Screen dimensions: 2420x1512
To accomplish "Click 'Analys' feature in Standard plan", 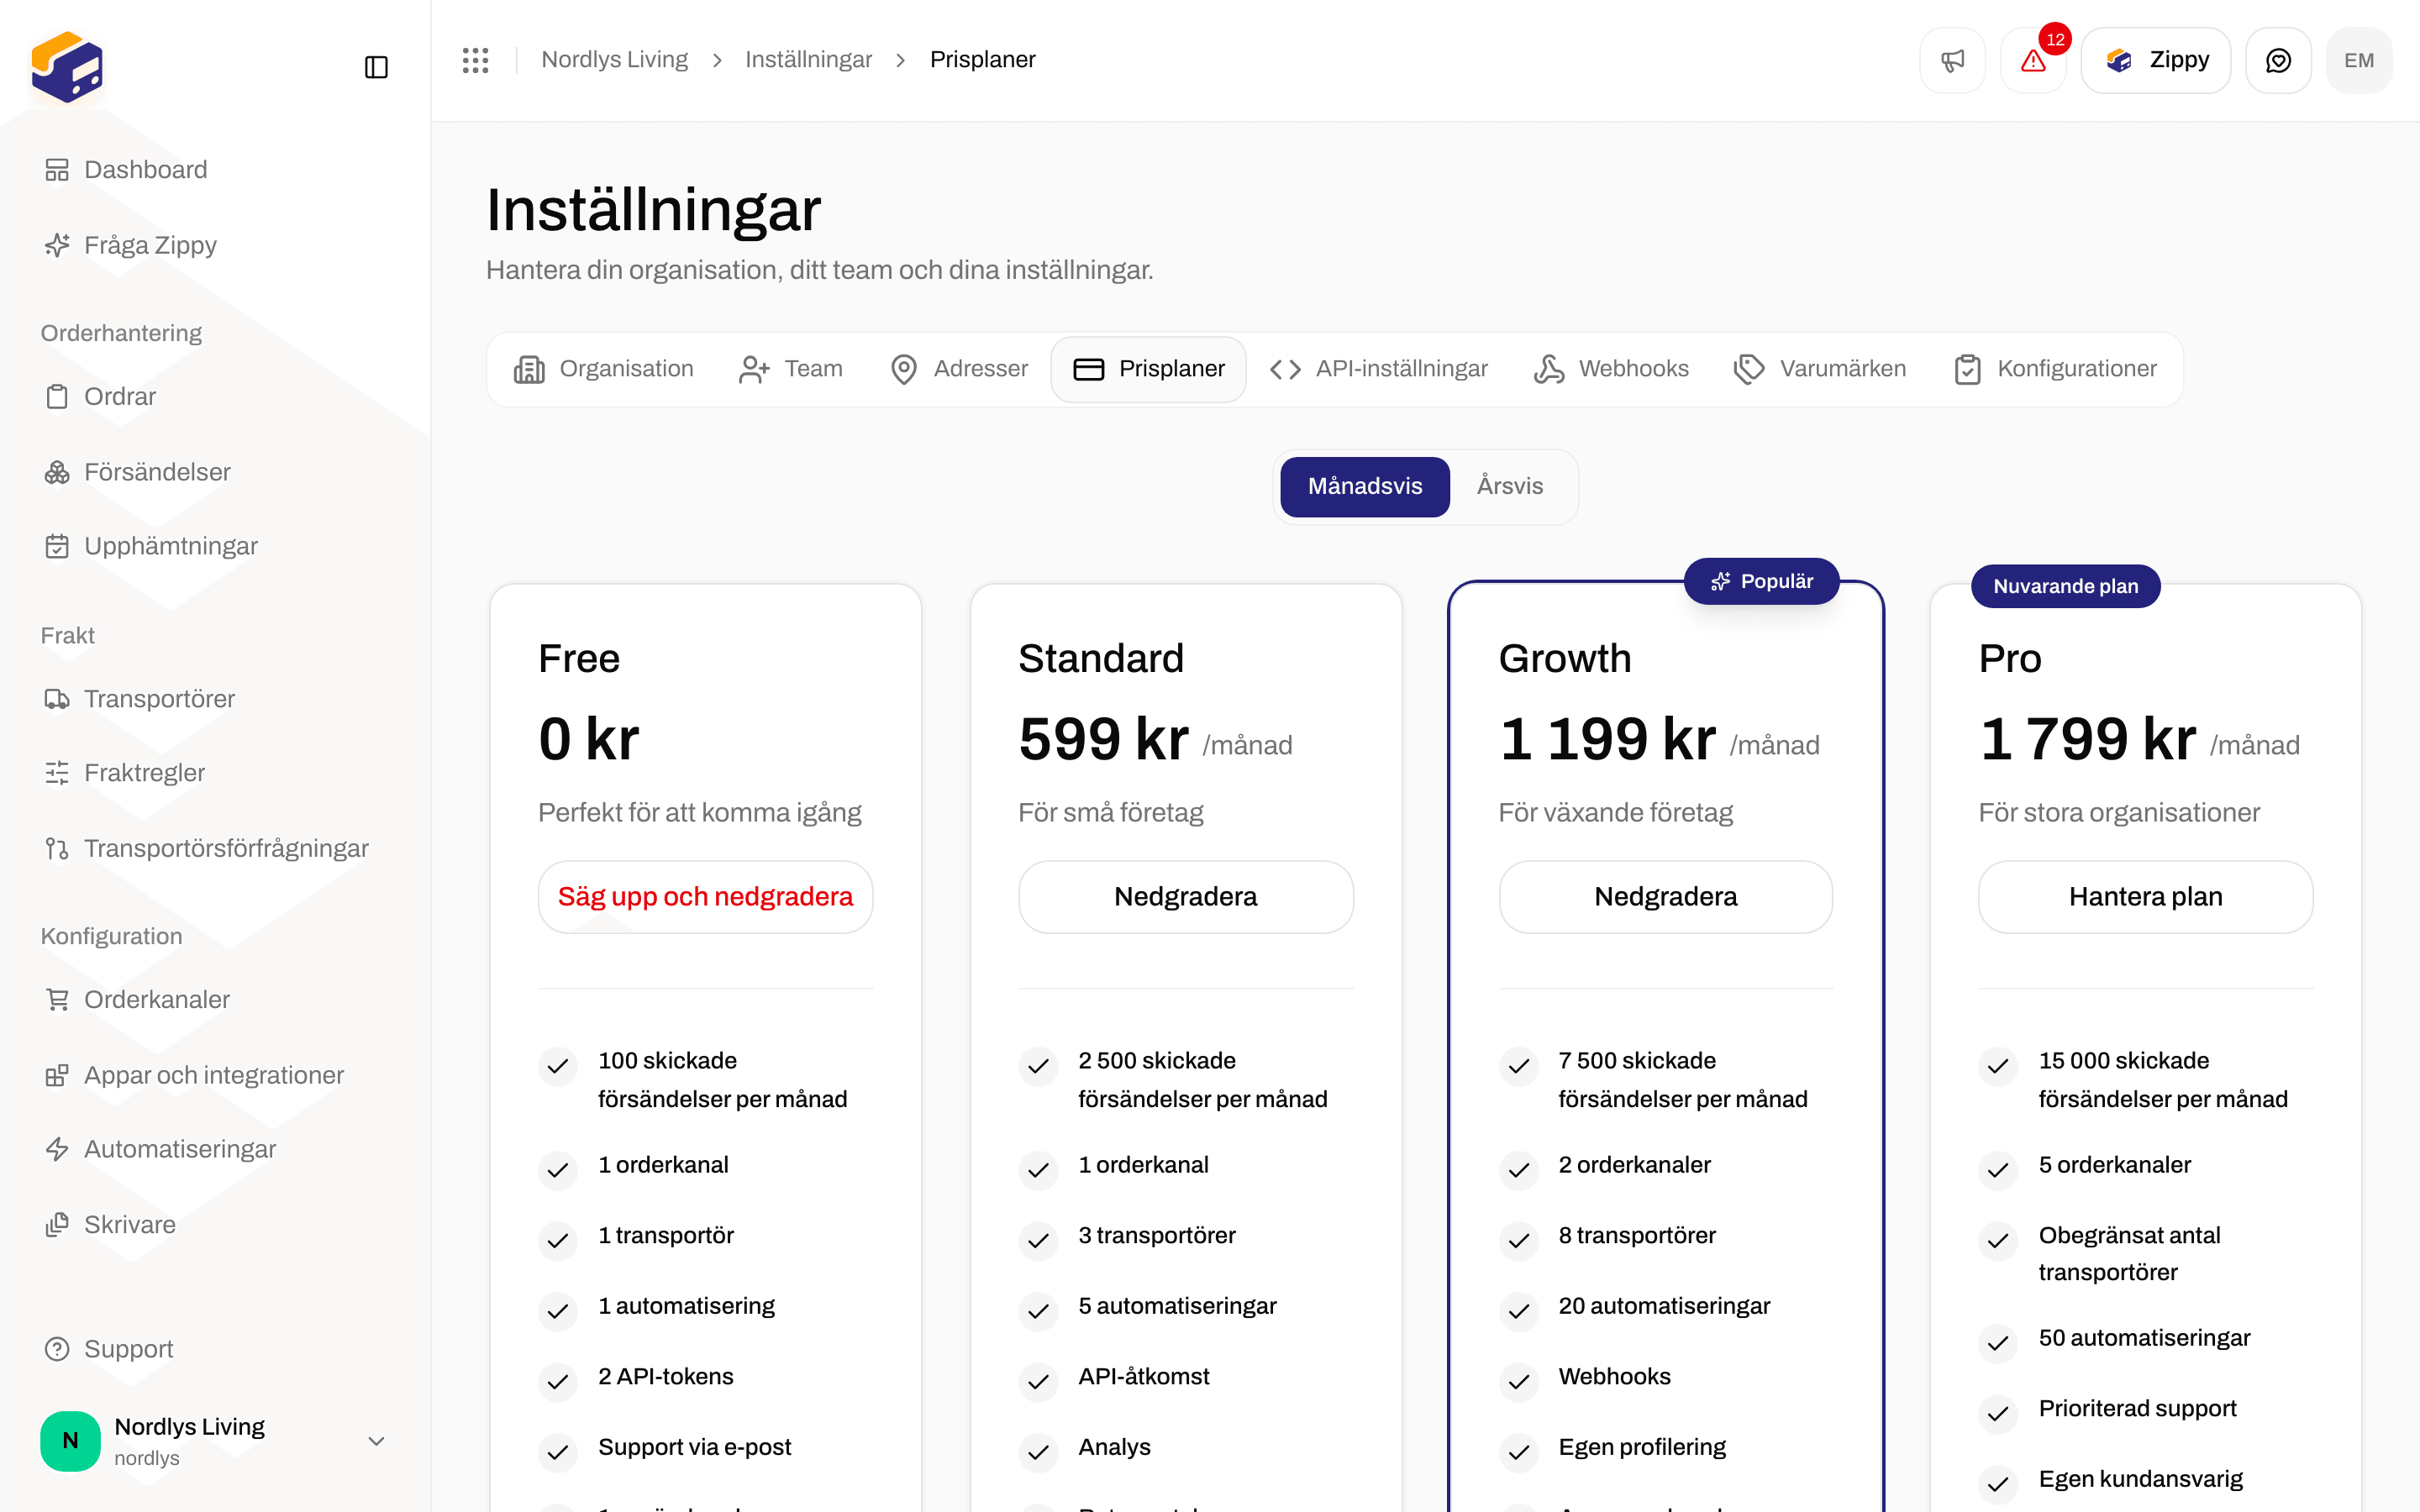I will 1114,1447.
